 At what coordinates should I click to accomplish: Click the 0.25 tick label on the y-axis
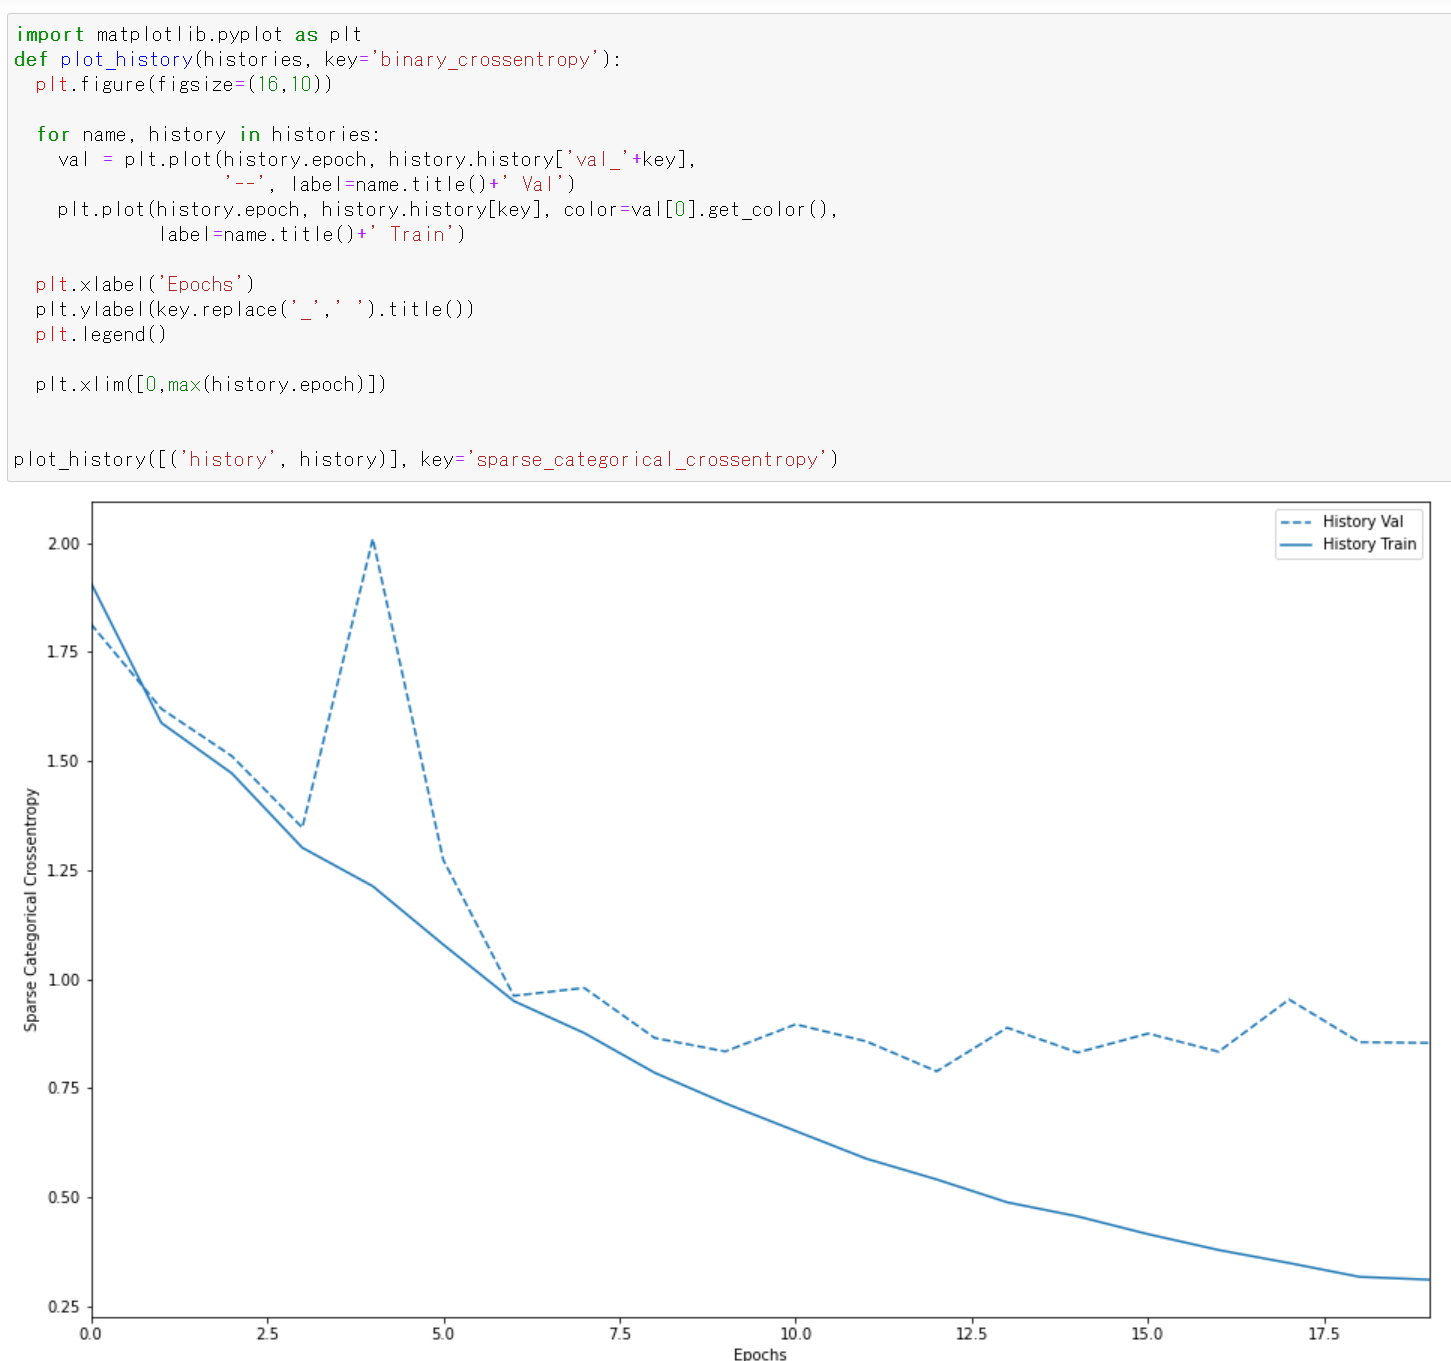[x=63, y=1307]
